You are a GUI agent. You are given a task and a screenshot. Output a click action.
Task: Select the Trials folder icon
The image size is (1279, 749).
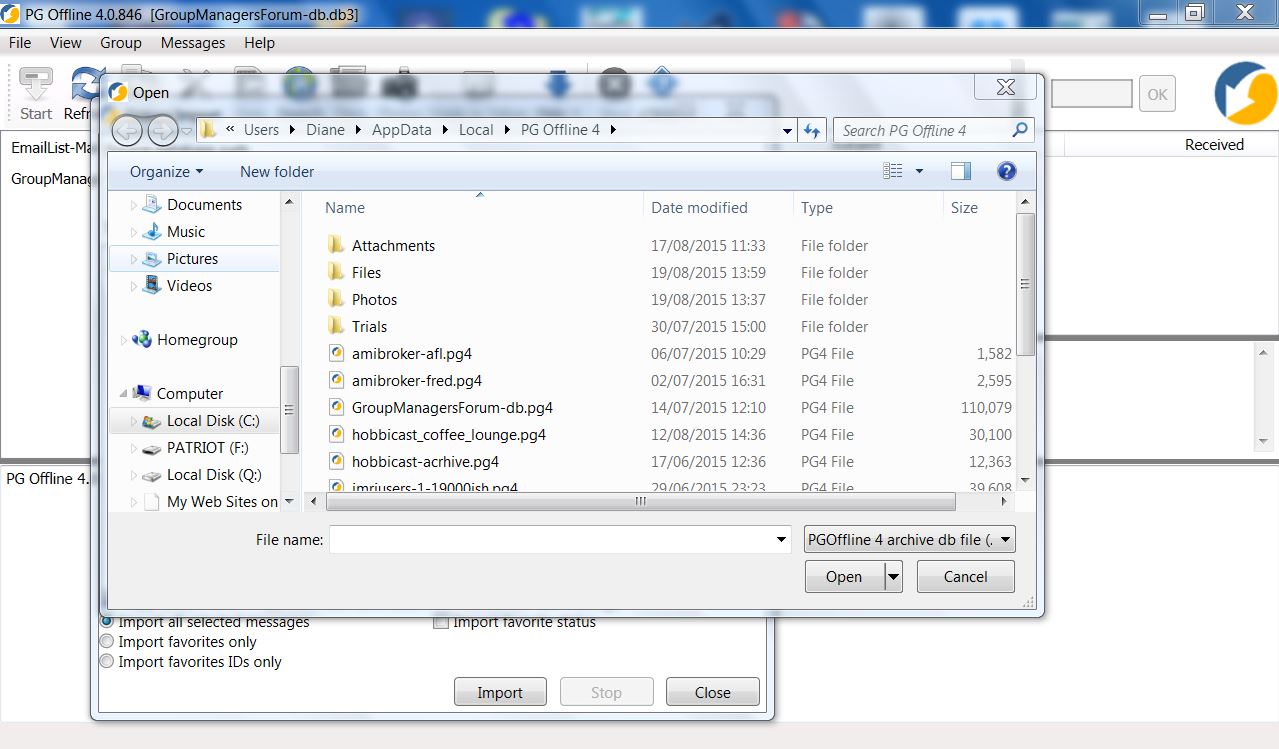point(336,326)
